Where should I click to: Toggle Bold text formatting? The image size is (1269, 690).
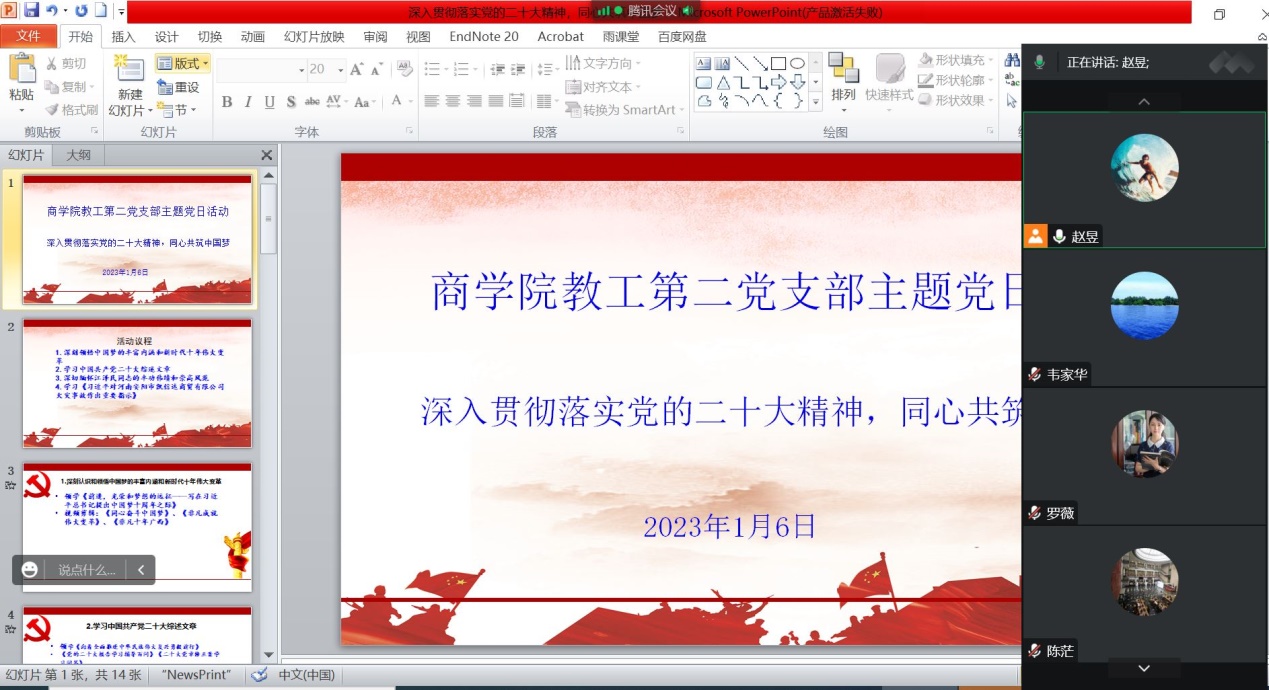click(227, 102)
